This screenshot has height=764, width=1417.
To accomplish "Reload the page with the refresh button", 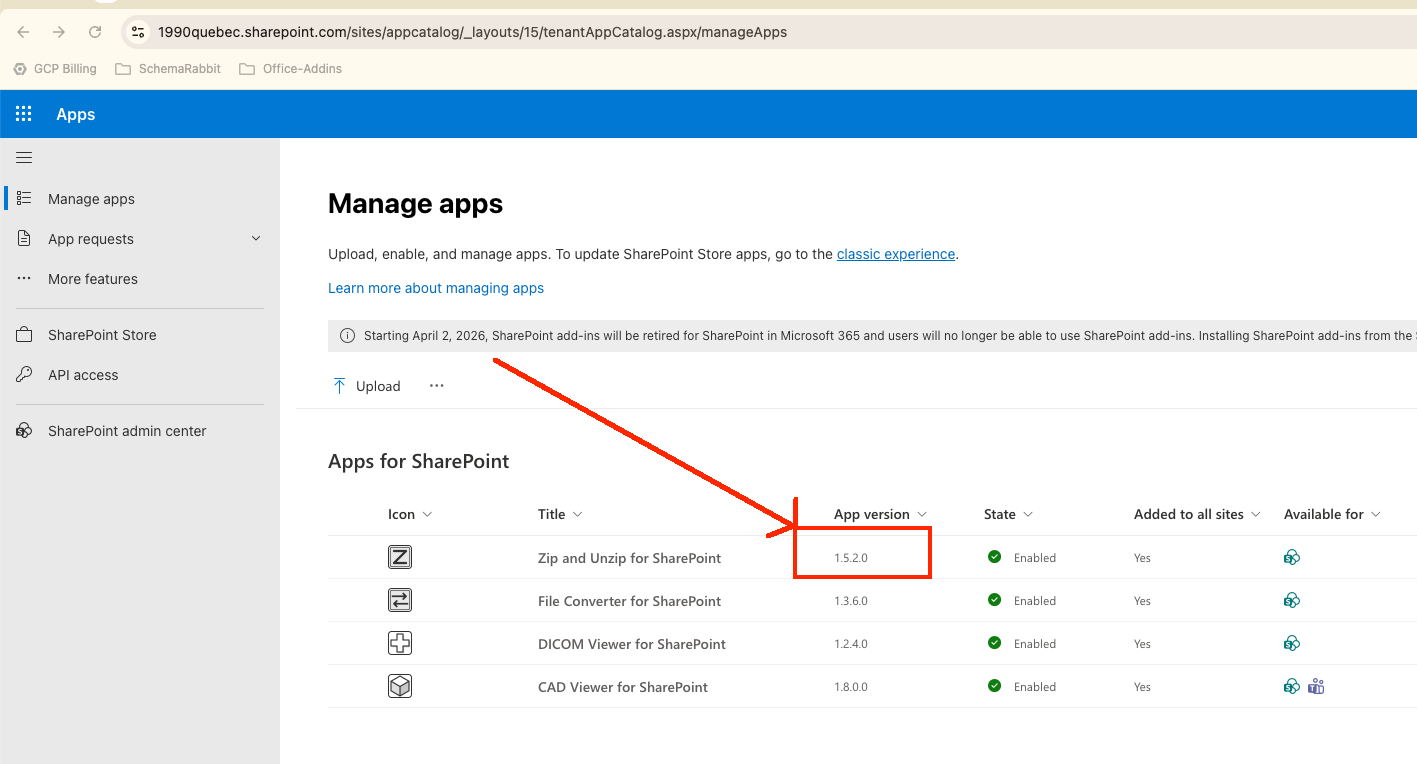I will coord(95,32).
